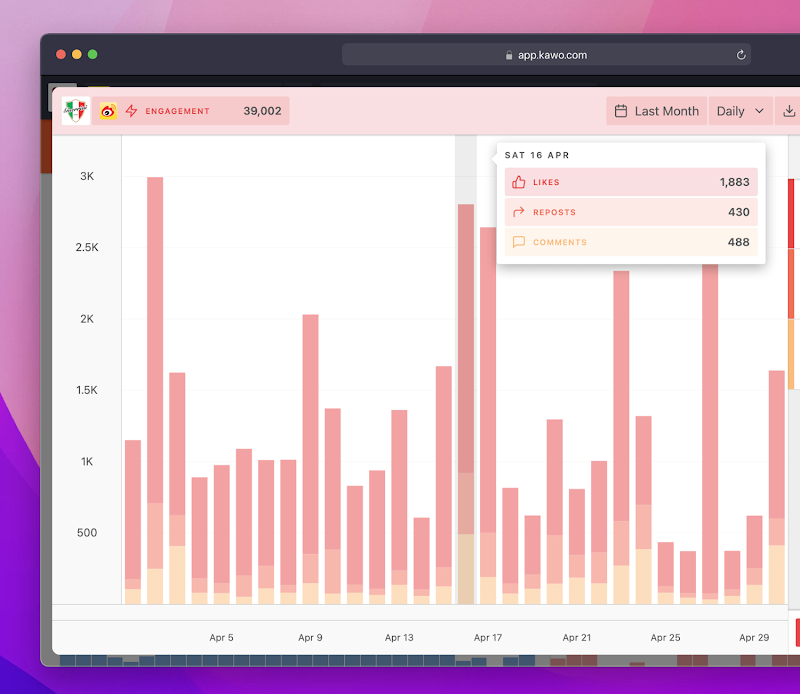Reload the page with the refresh icon

741,55
